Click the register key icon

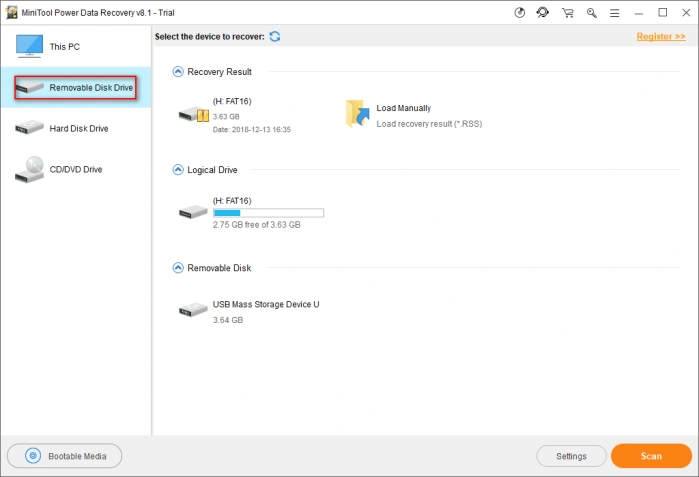tap(592, 12)
